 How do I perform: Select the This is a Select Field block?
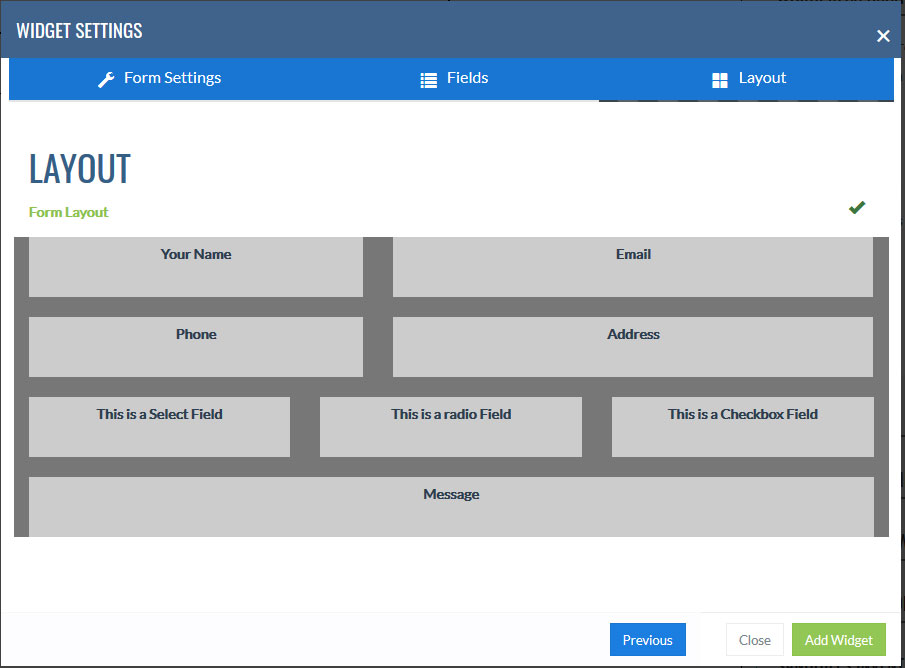click(x=159, y=427)
